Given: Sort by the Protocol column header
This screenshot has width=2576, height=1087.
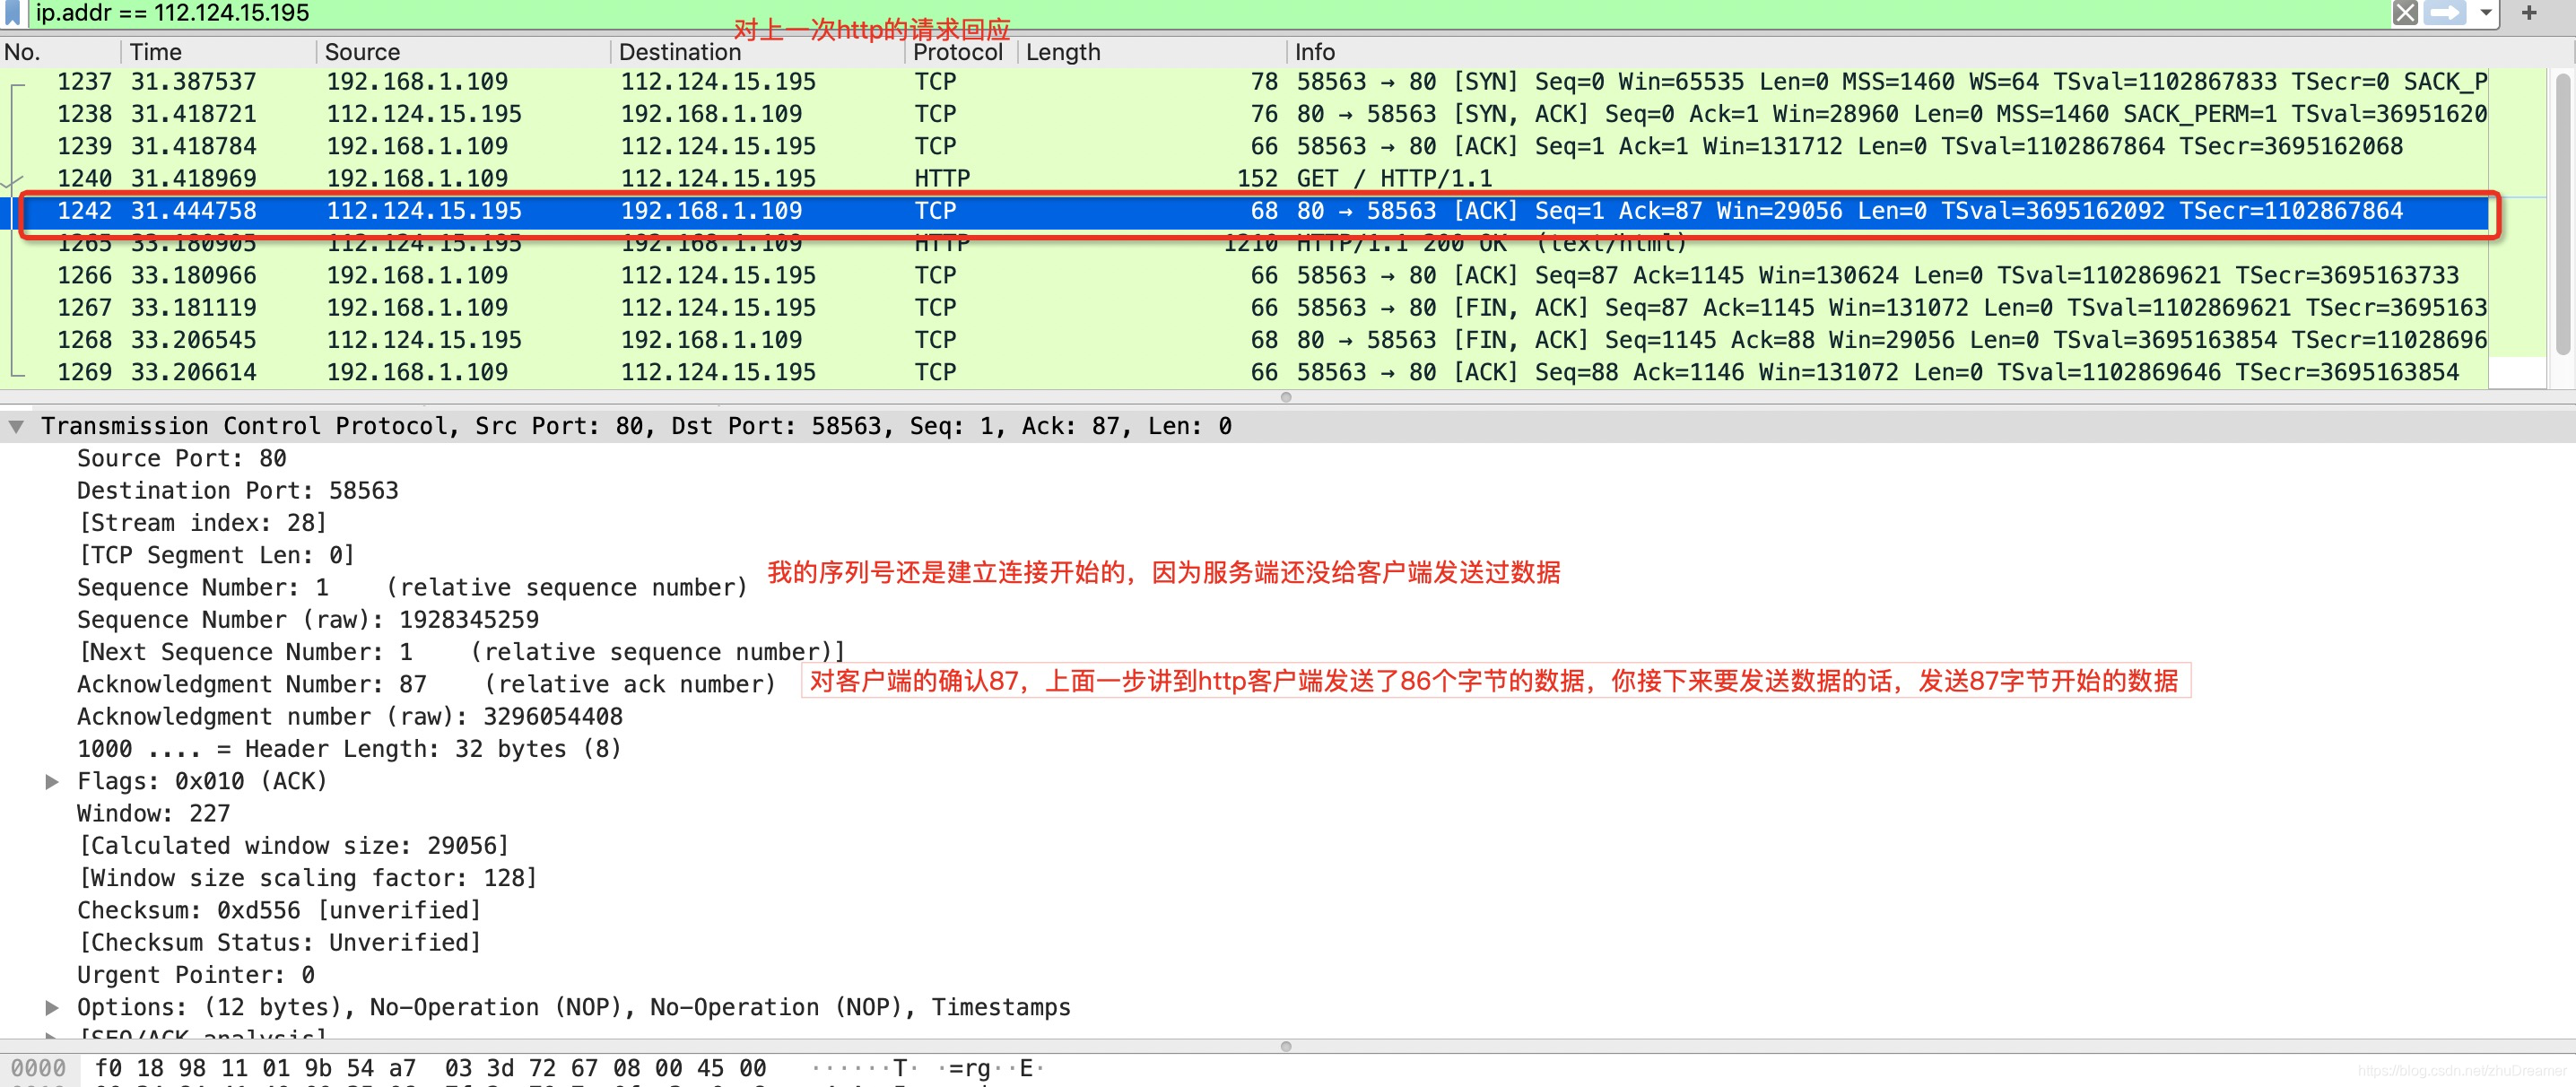Looking at the screenshot, I should click(960, 52).
